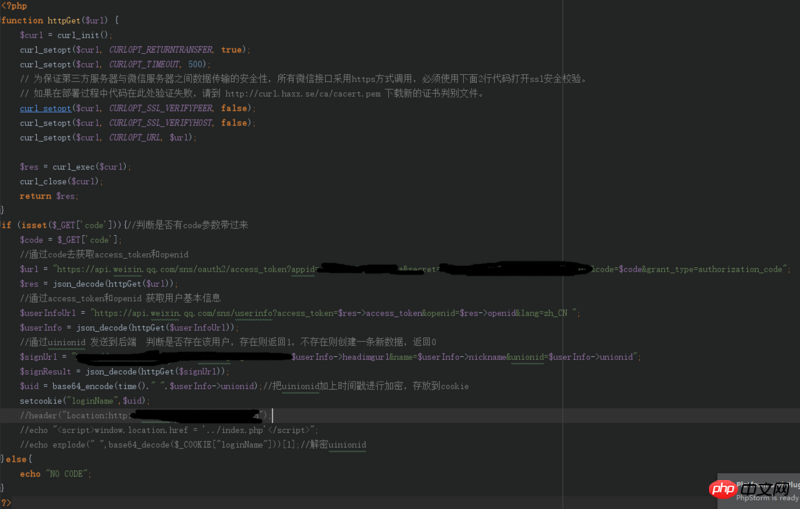Click the CURLOPT_TIMEOUT constant
800x509 pixels.
[144, 64]
